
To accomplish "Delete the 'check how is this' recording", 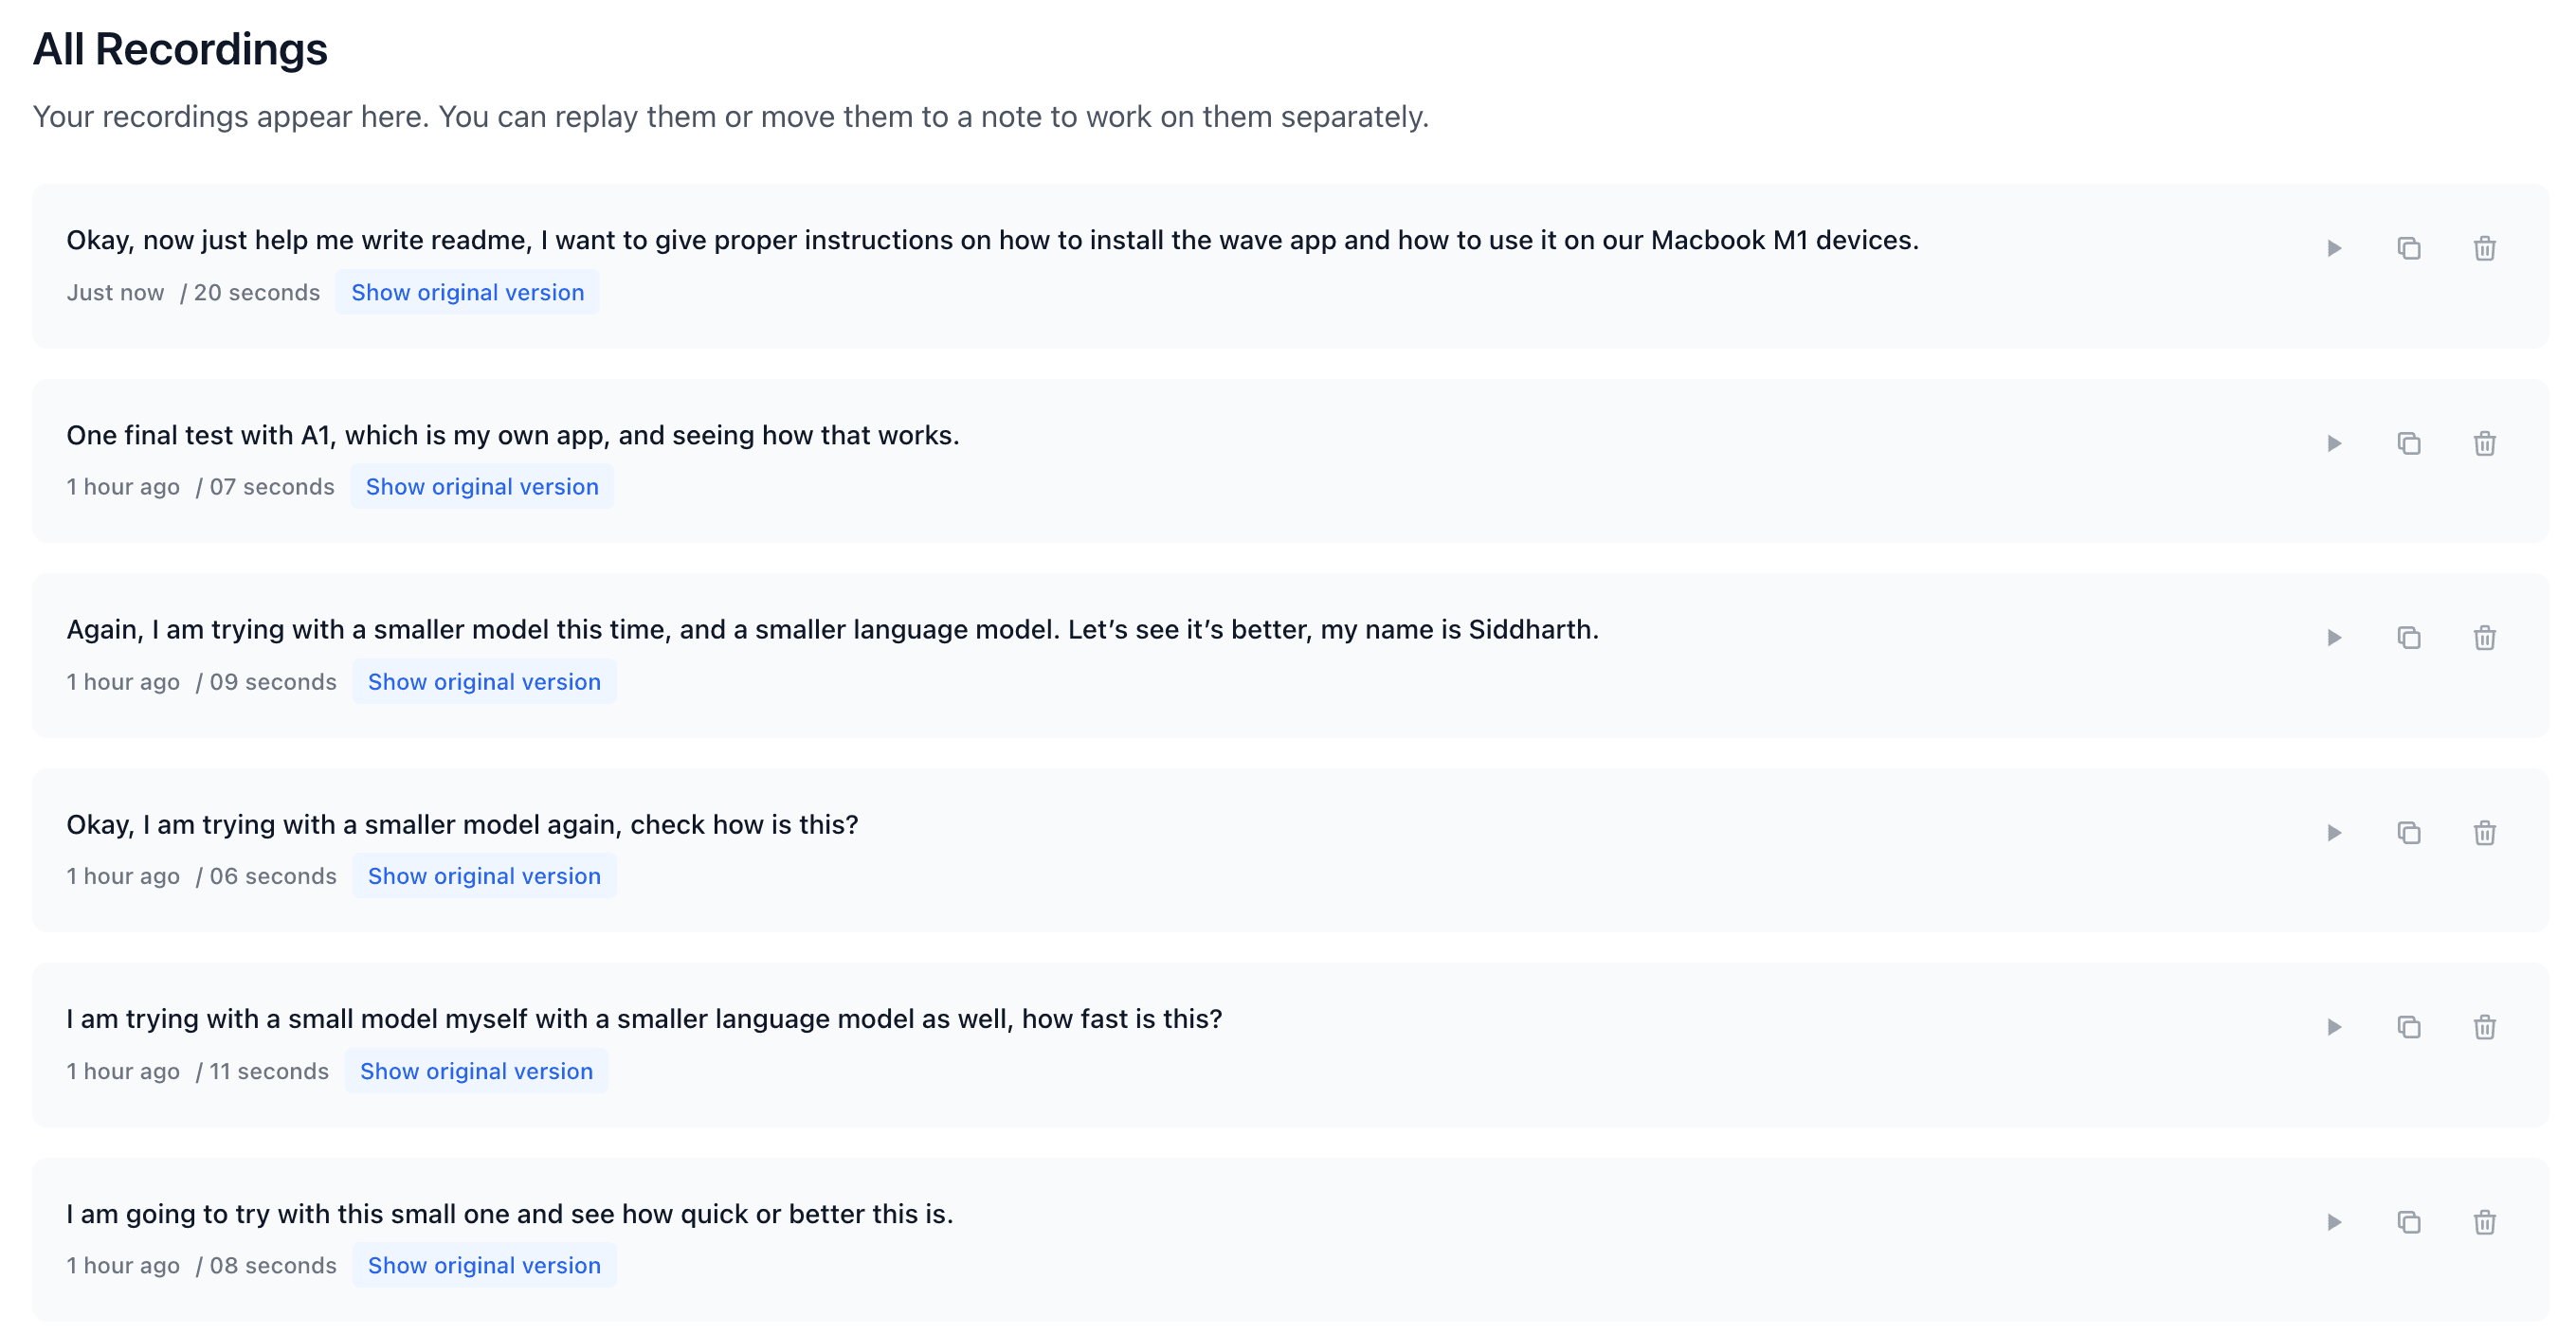I will coord(2485,833).
